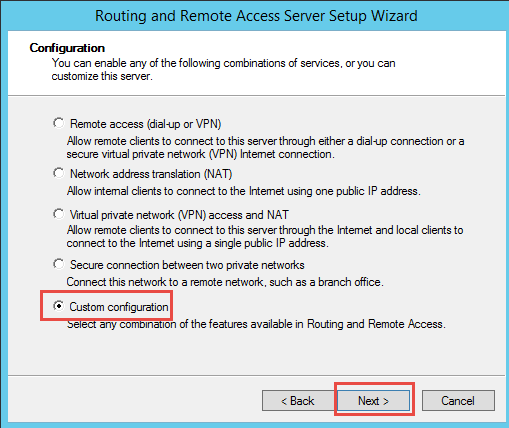Cancel the setup wizard
Screen dimensions: 509x428
click(x=458, y=401)
